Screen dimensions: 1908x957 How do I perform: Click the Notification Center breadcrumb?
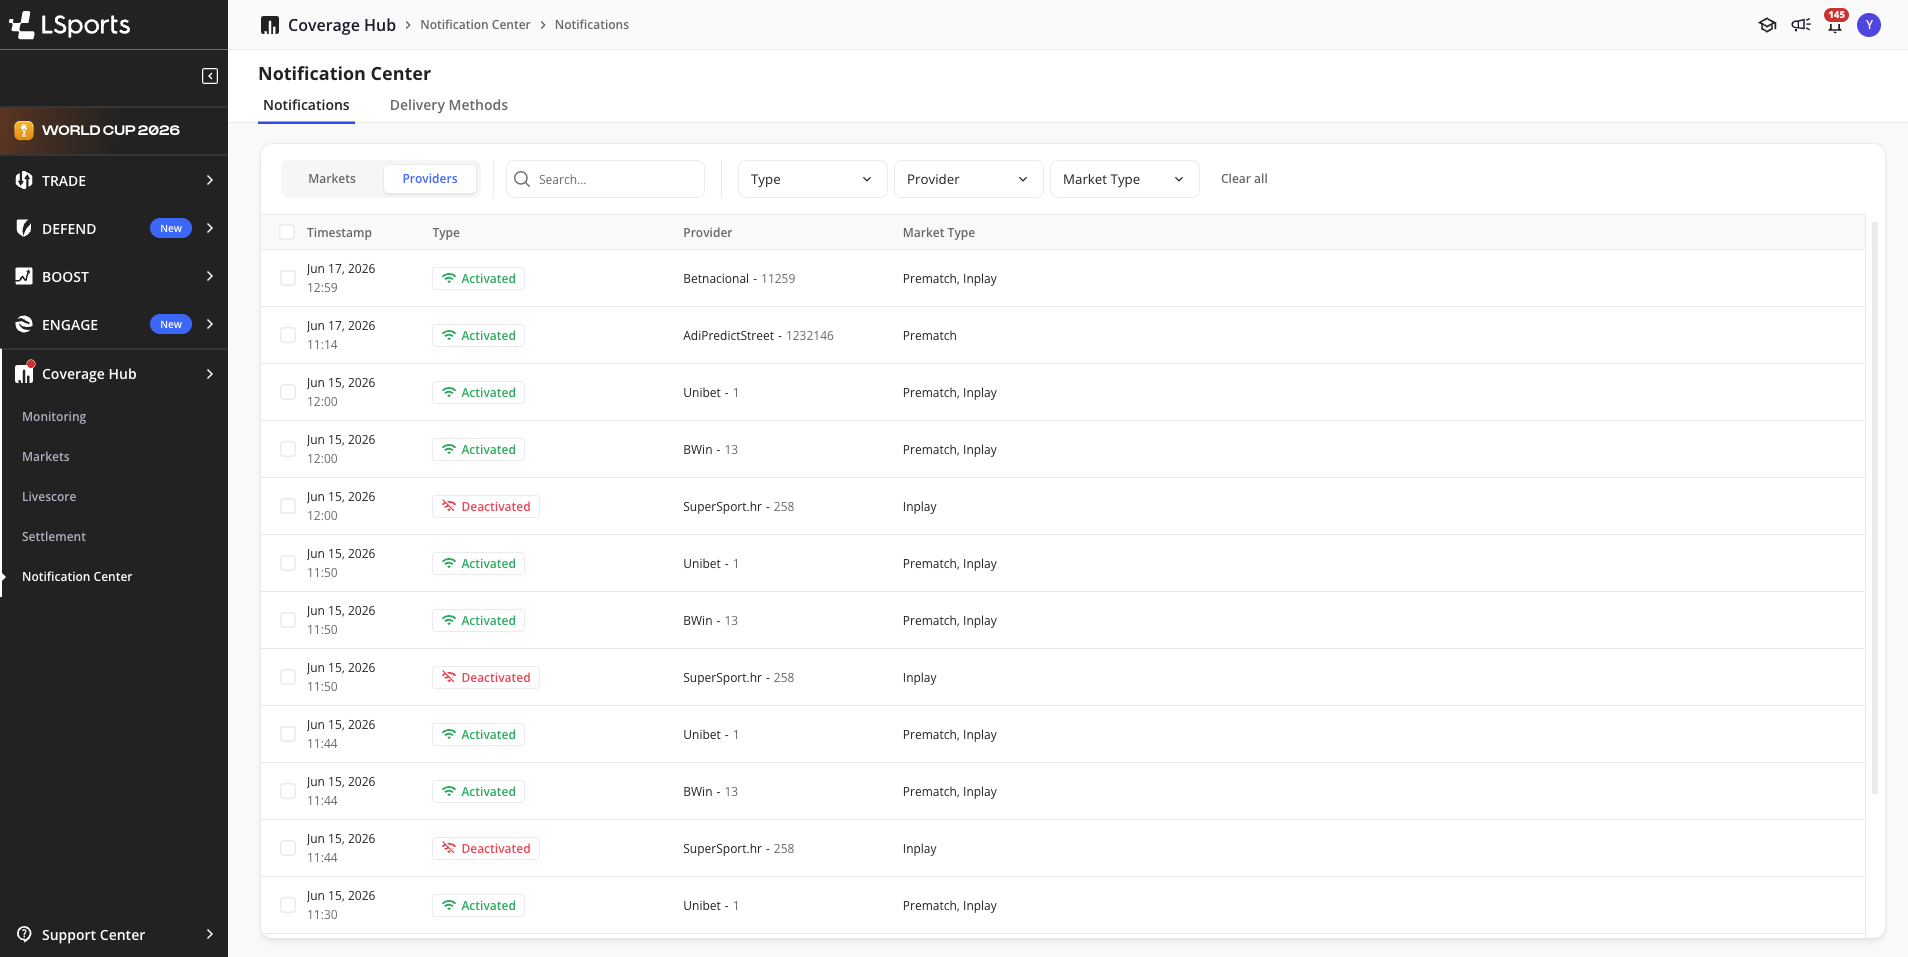click(475, 25)
